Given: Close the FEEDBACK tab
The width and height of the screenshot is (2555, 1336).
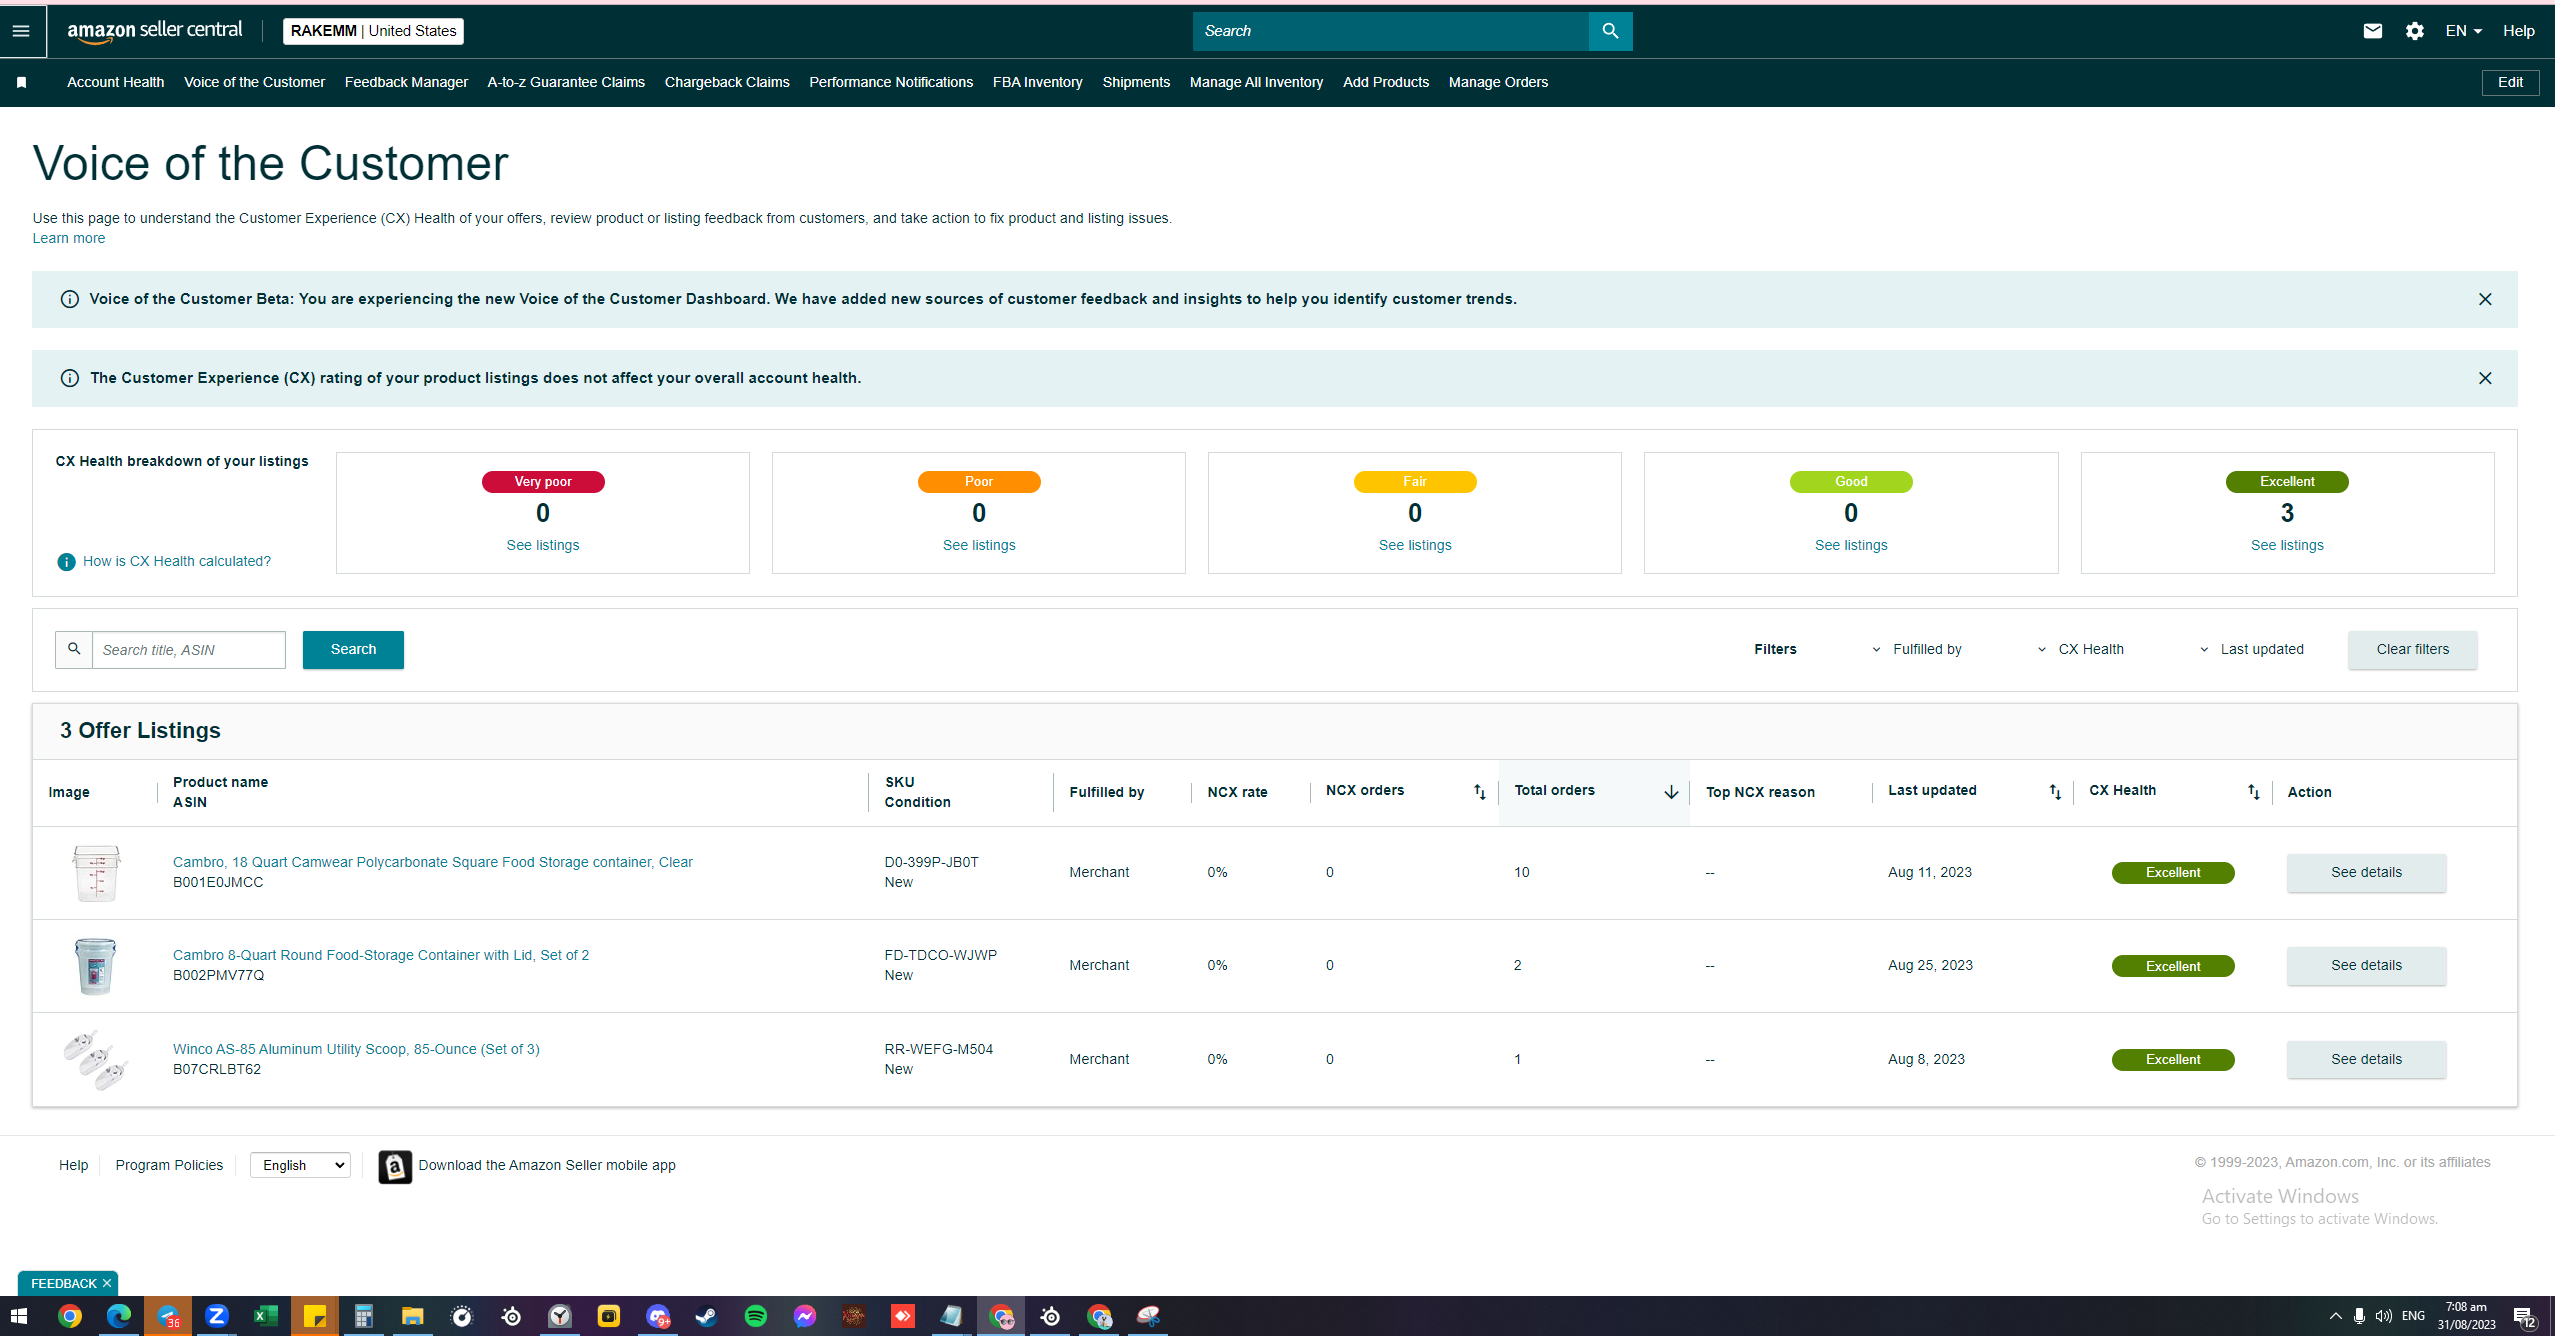Looking at the screenshot, I should (x=107, y=1283).
